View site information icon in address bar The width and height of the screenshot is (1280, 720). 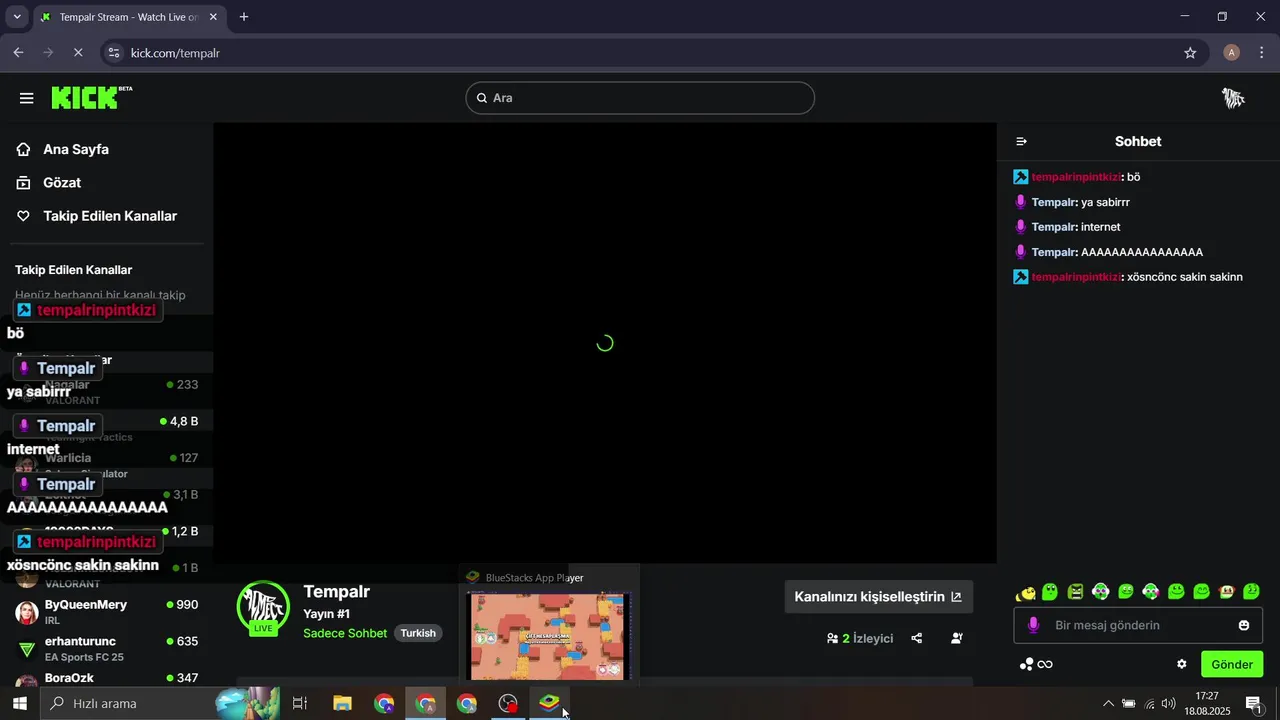(114, 53)
